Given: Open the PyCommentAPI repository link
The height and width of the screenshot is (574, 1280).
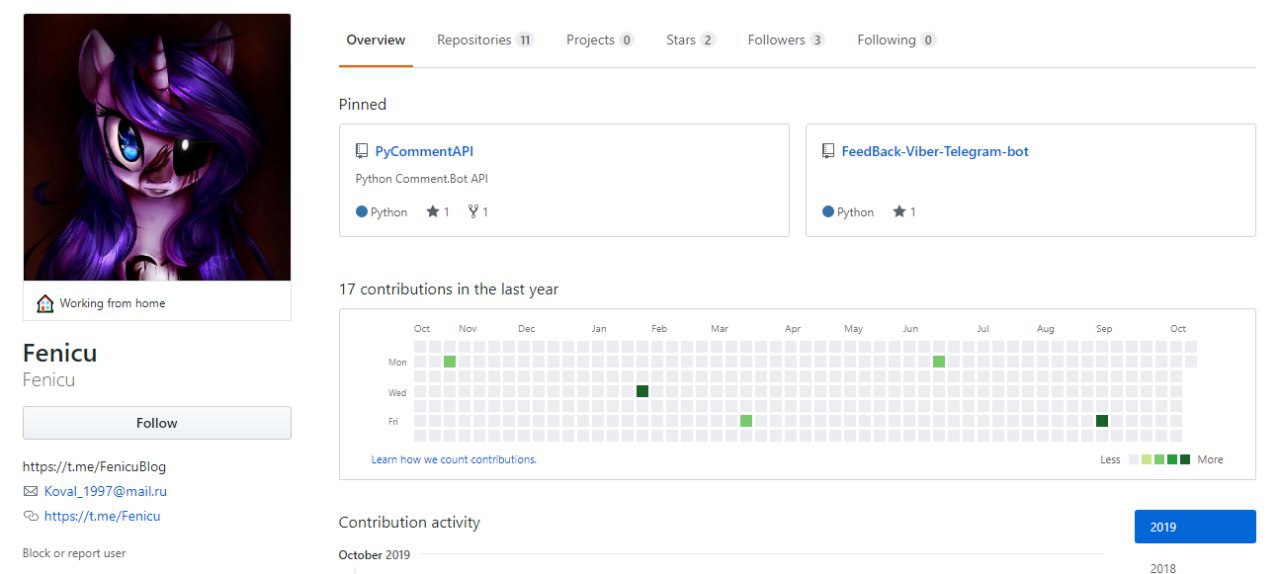Looking at the screenshot, I should tap(424, 152).
